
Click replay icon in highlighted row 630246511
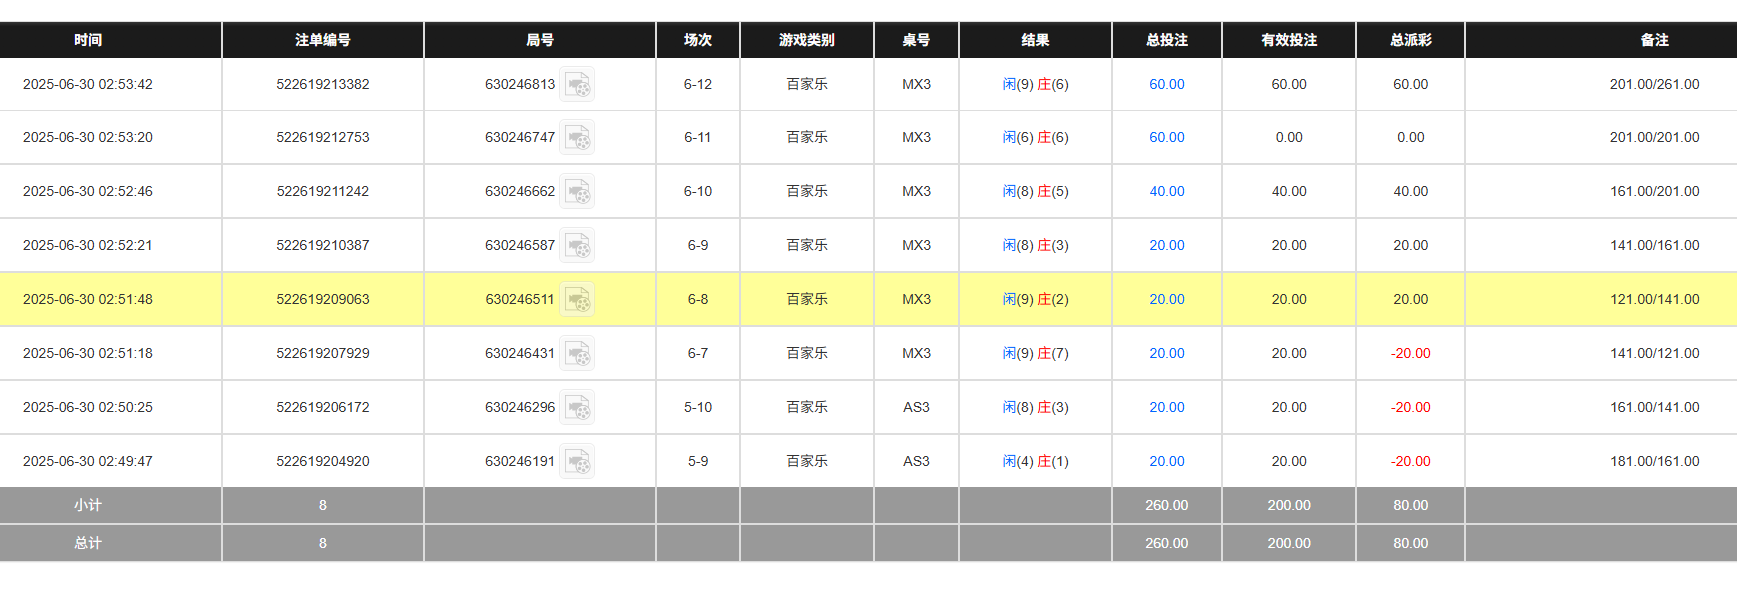[577, 300]
